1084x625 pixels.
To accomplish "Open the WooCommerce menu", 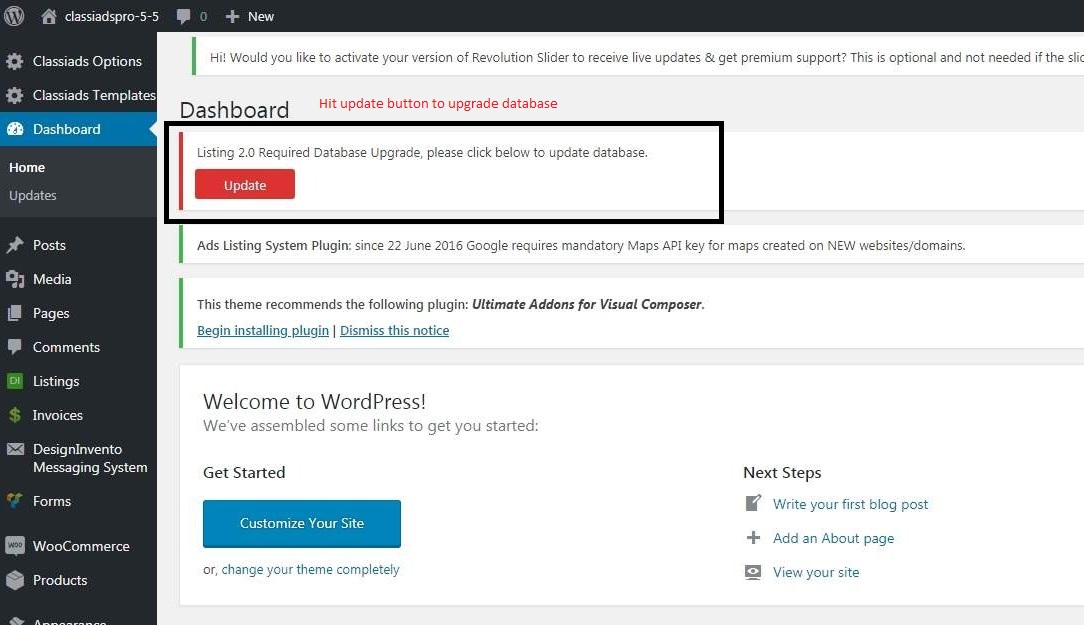I will [x=79, y=546].
